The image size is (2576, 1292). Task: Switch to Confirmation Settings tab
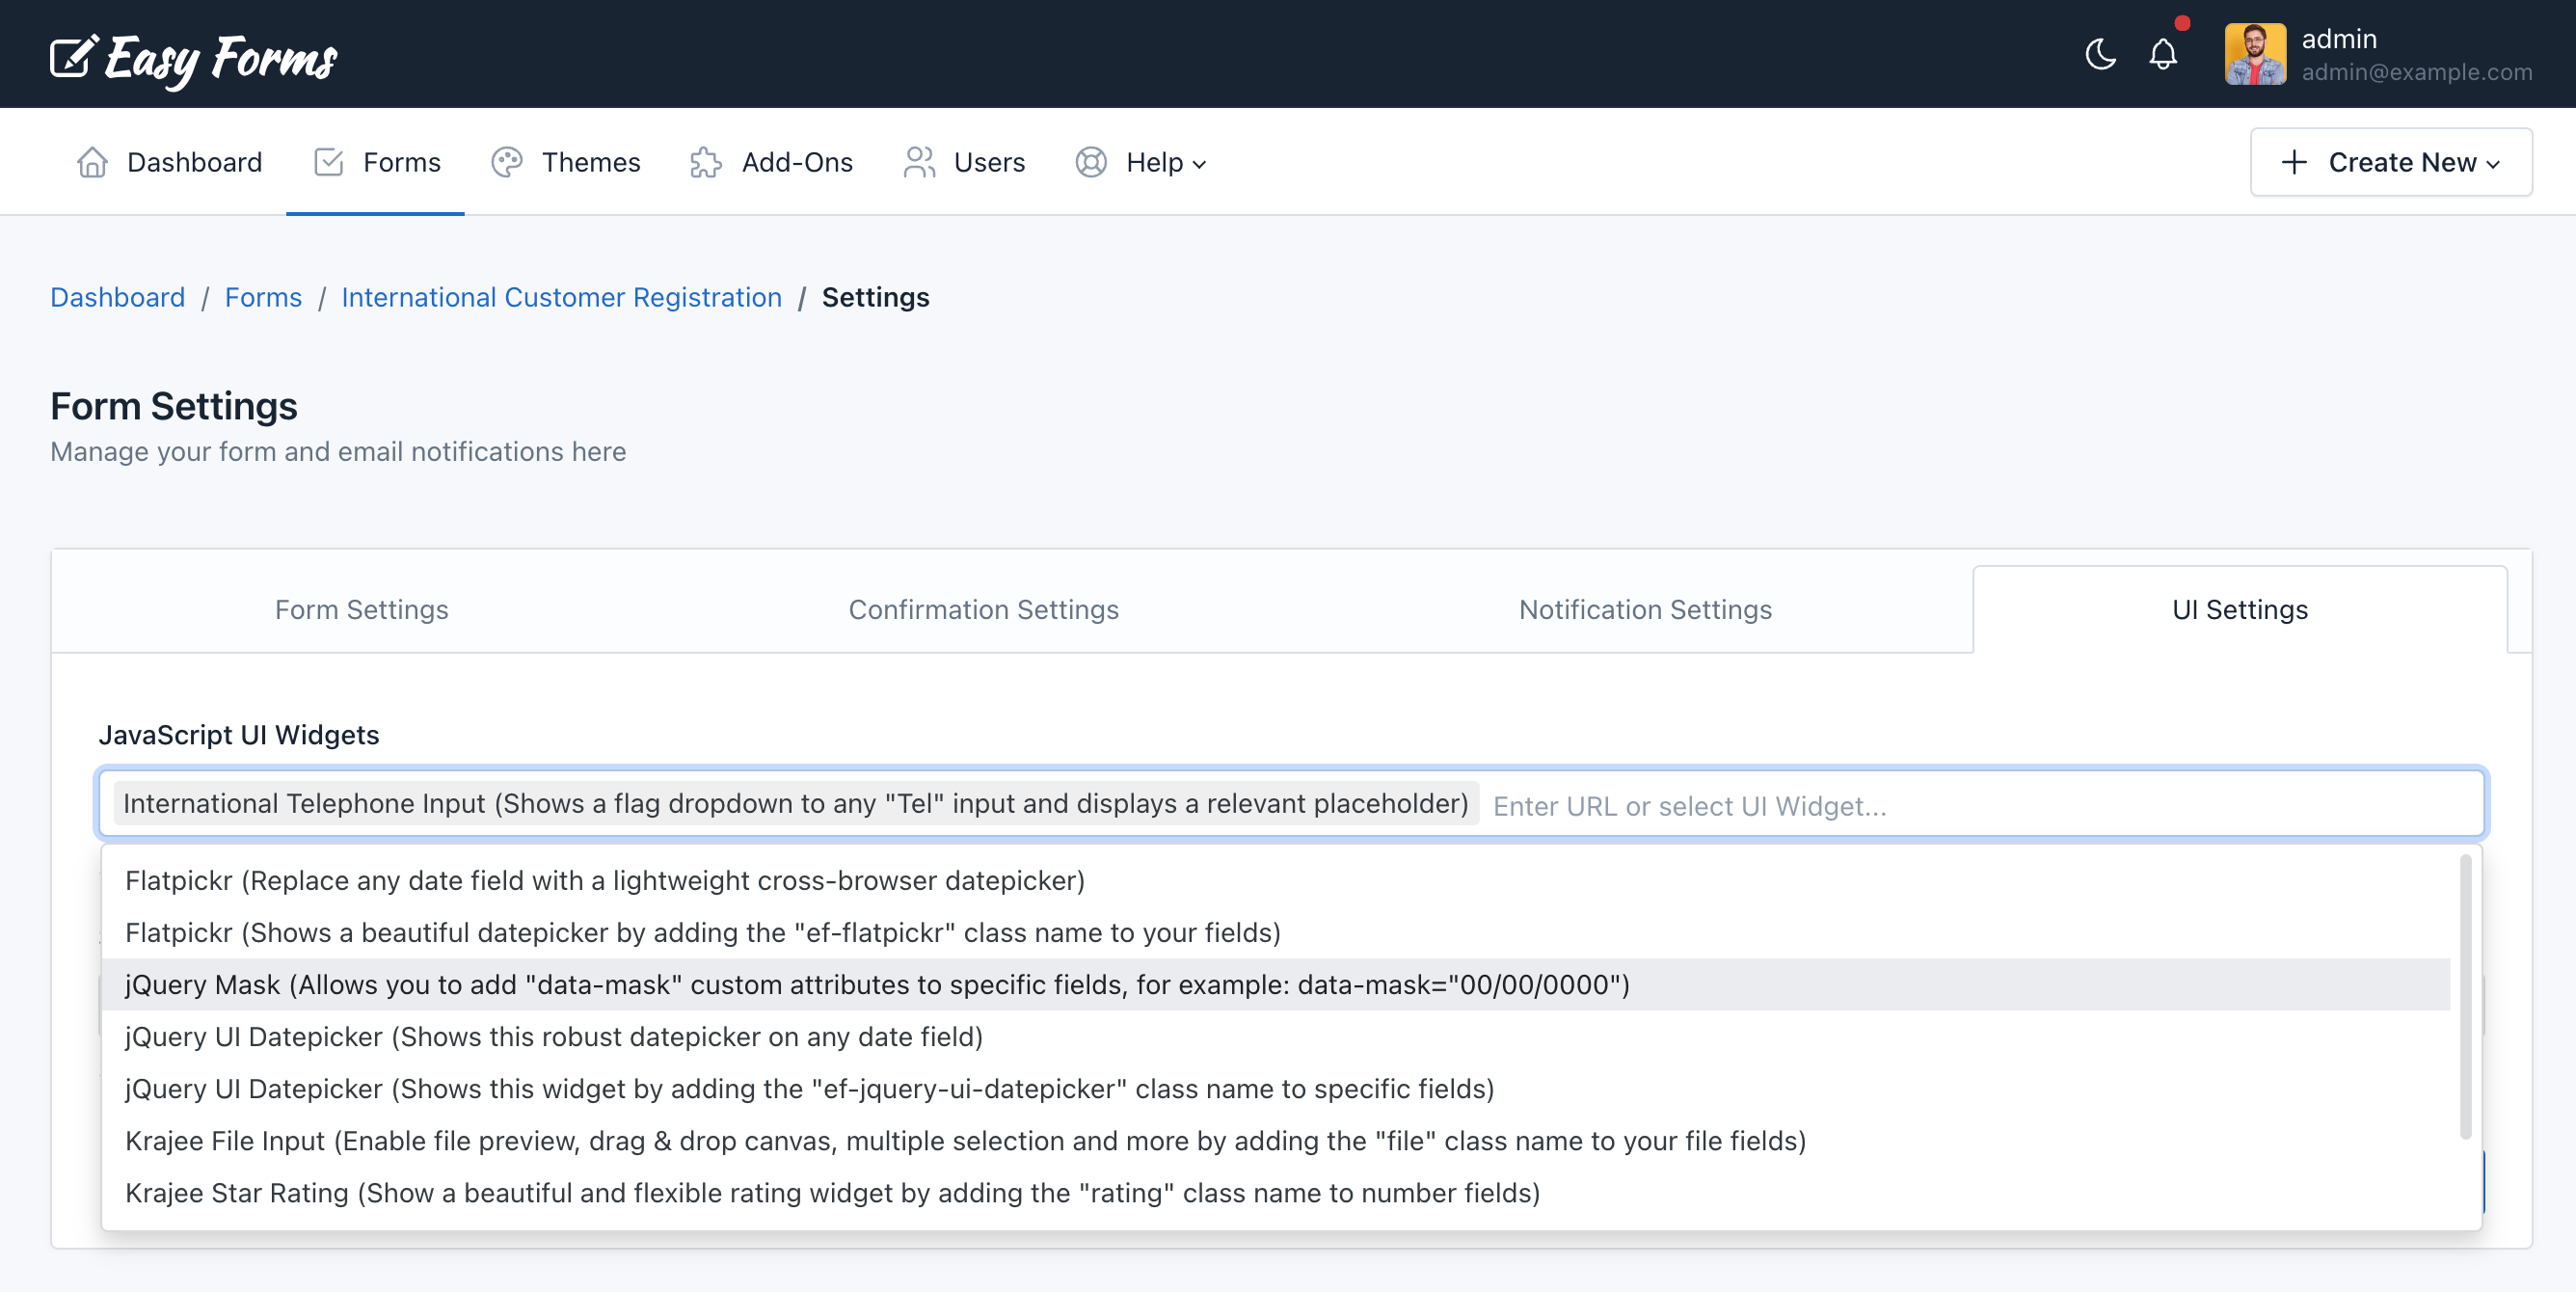coord(983,610)
